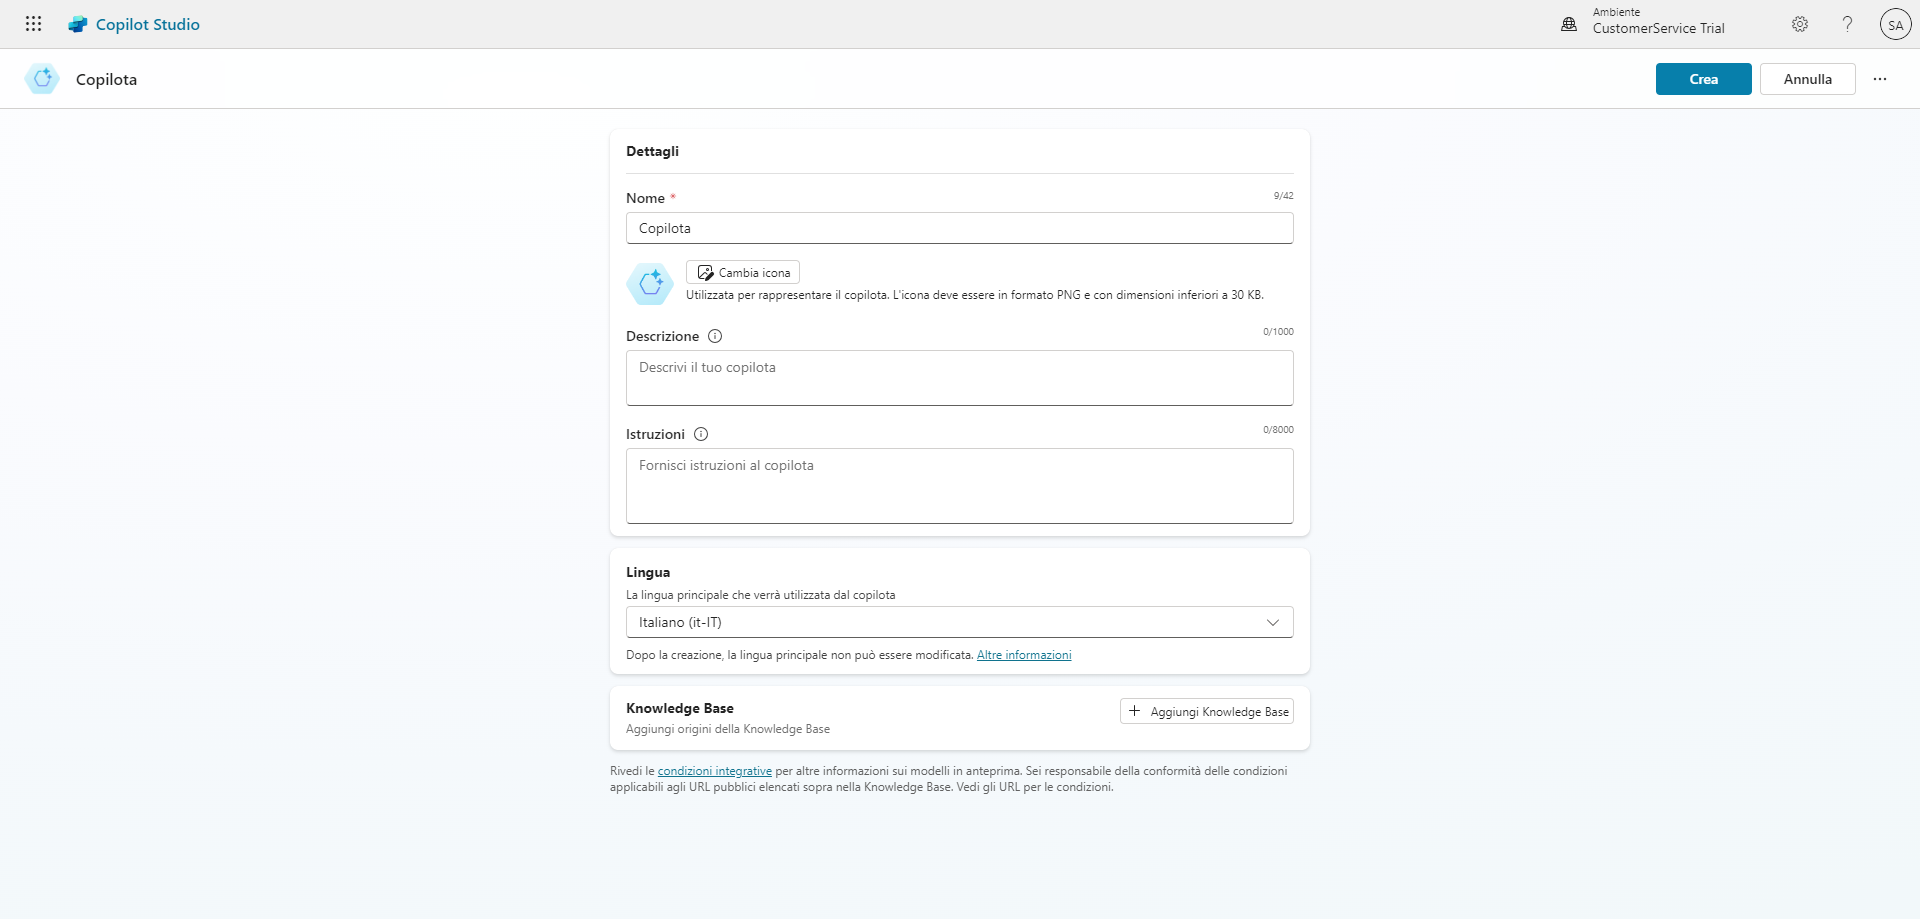Click the Crea button
Screen dimensions: 1920x919
click(1703, 79)
